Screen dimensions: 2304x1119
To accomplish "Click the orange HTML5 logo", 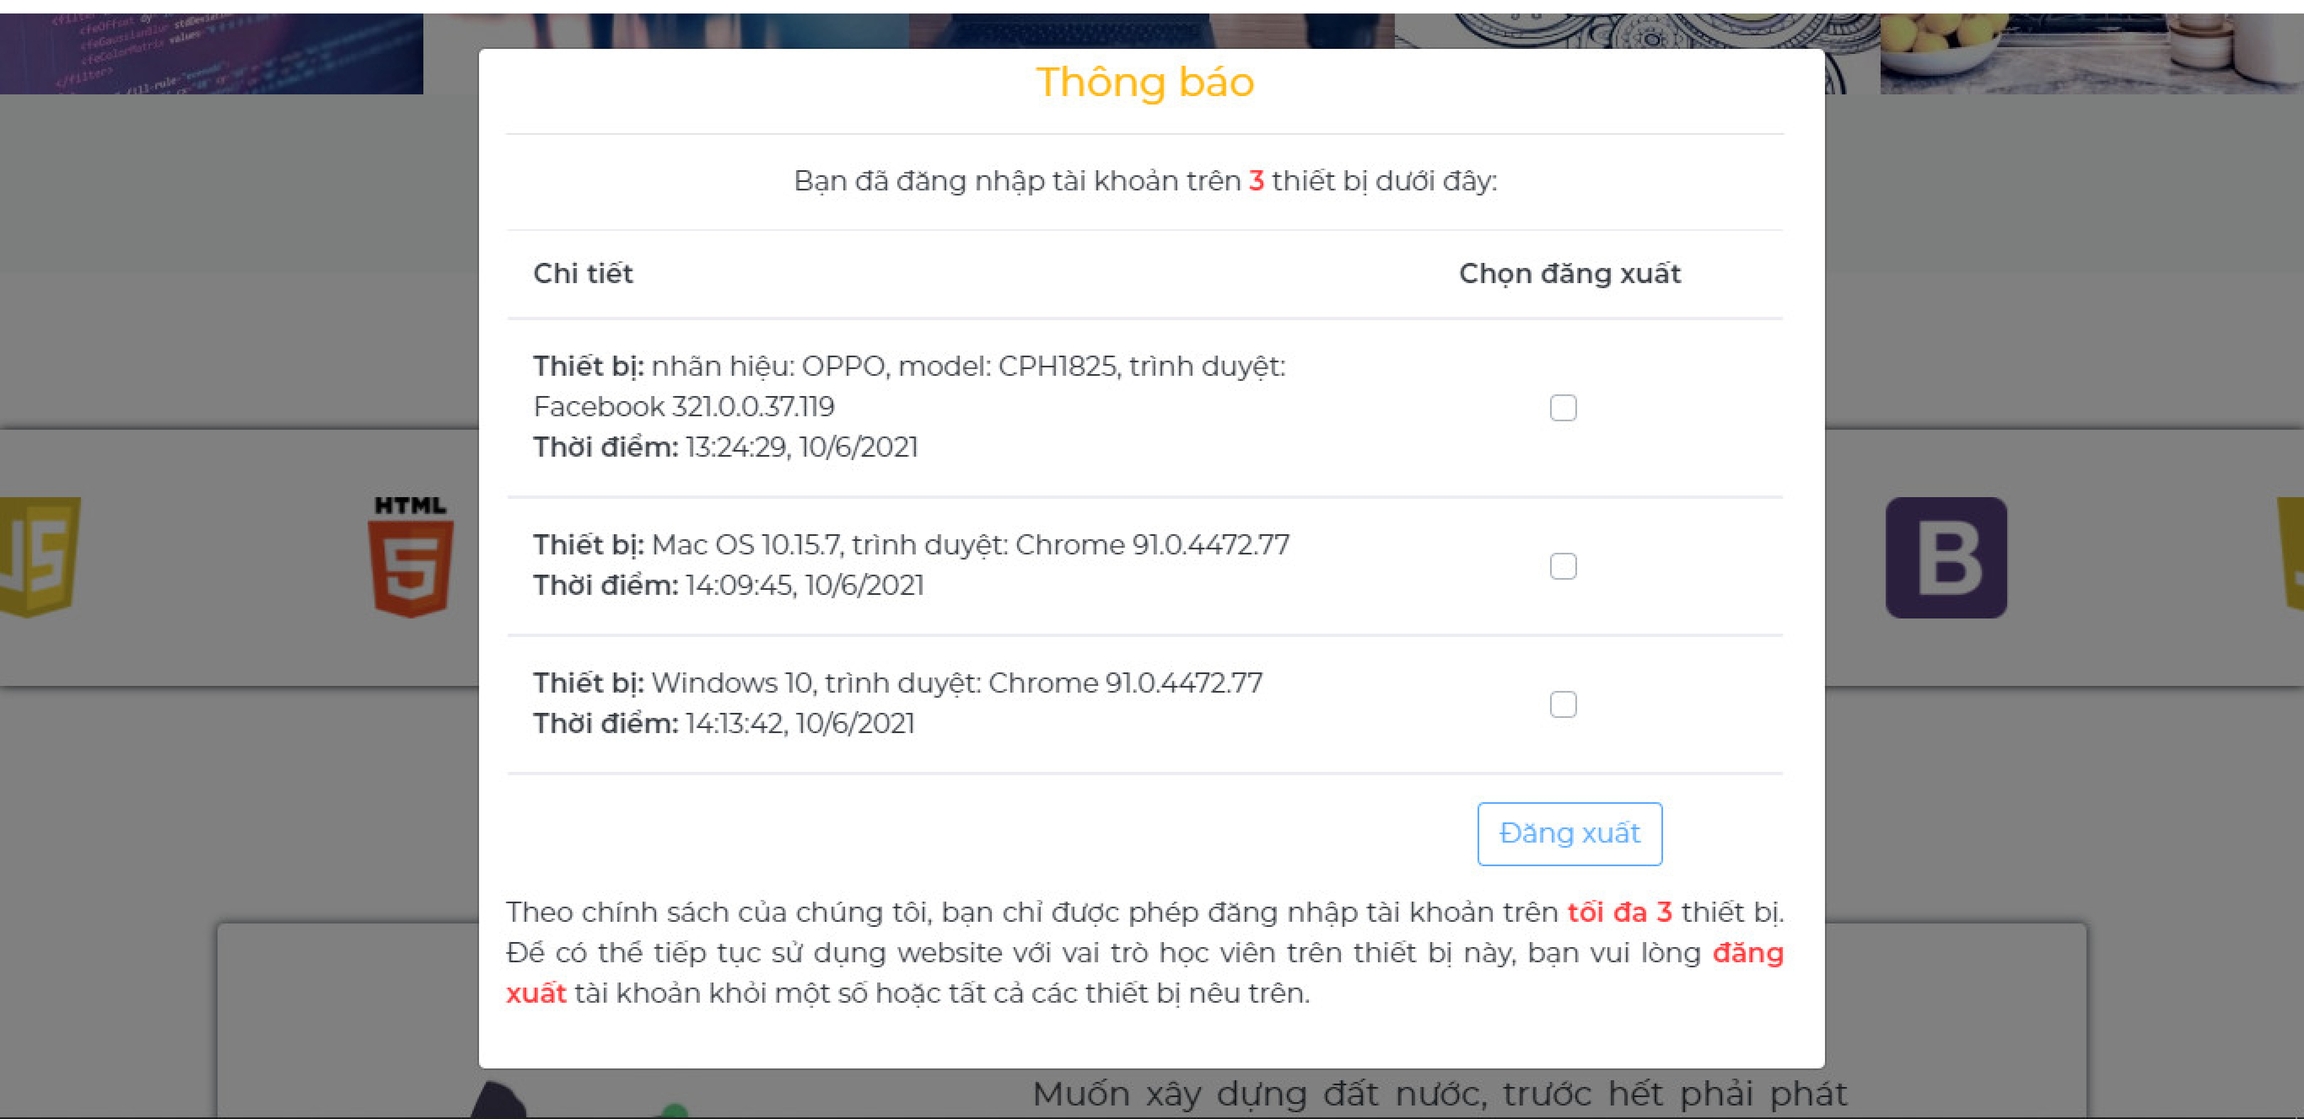I will 410,556.
